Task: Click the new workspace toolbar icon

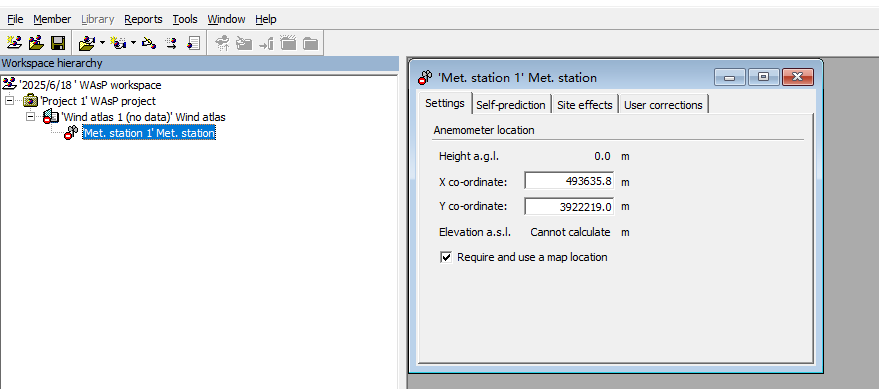Action: (15, 43)
